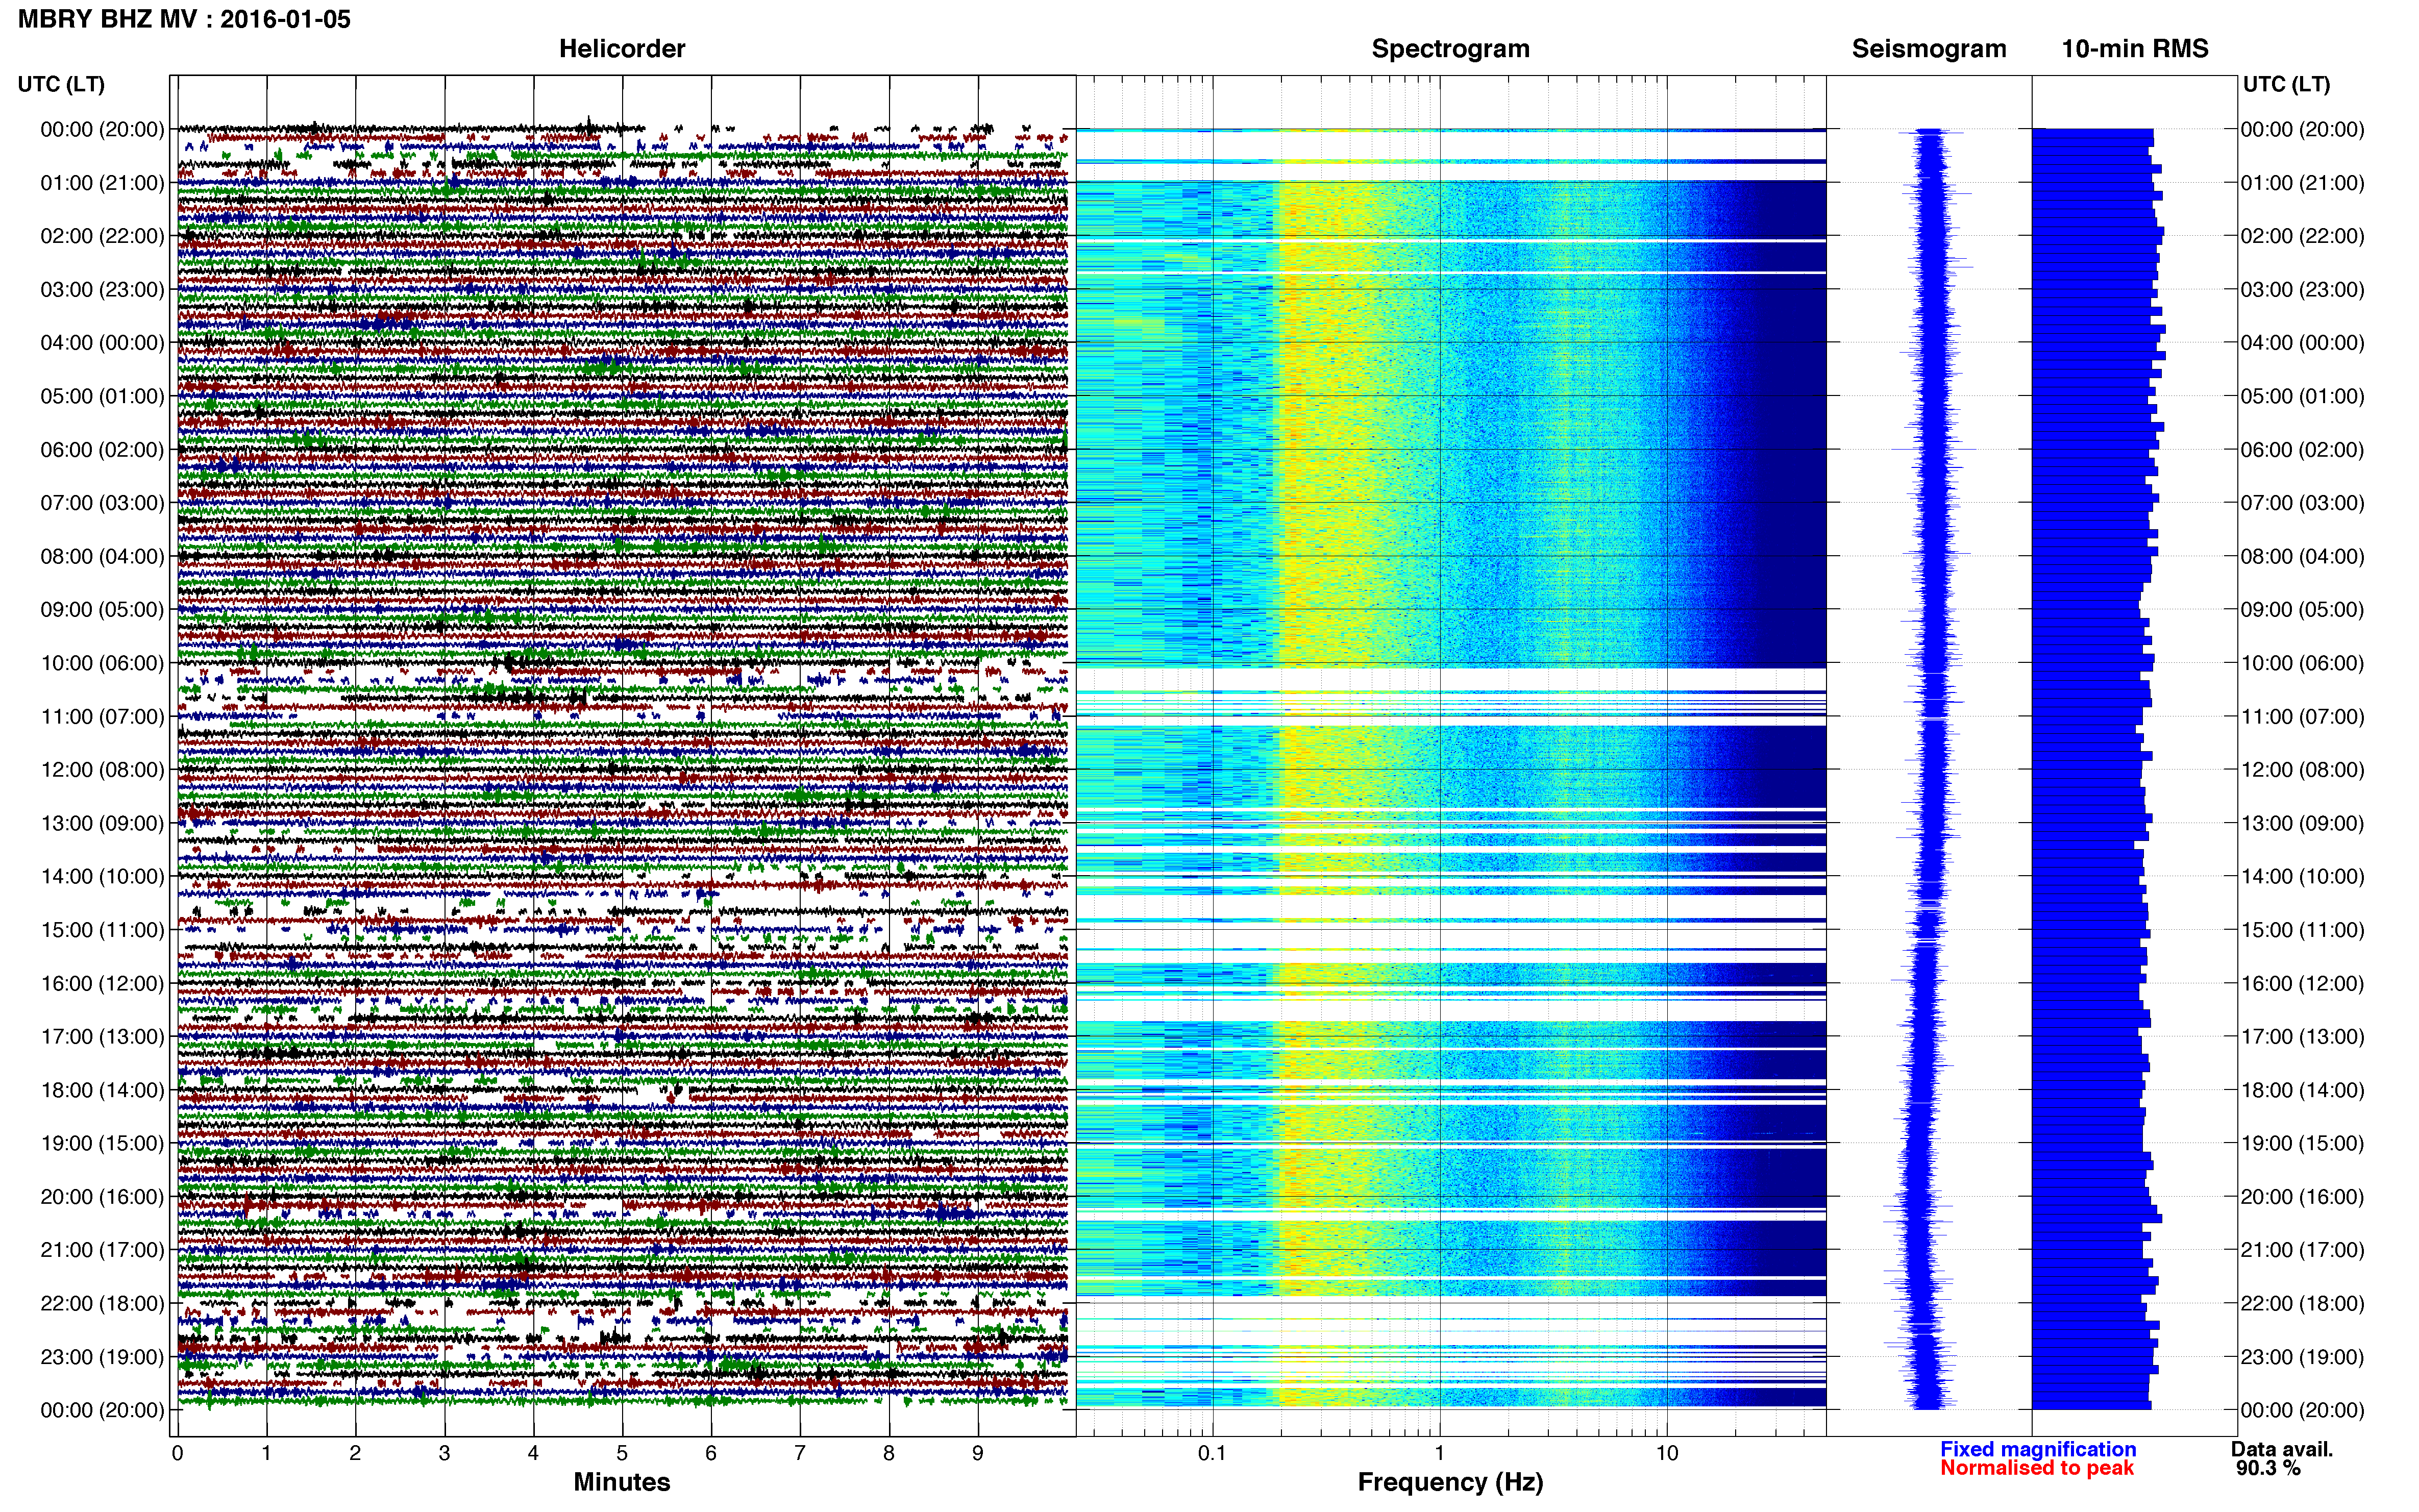This screenshot has width=2419, height=1512.
Task: Click the '90.3 %' availability value
Action: tap(2269, 1468)
